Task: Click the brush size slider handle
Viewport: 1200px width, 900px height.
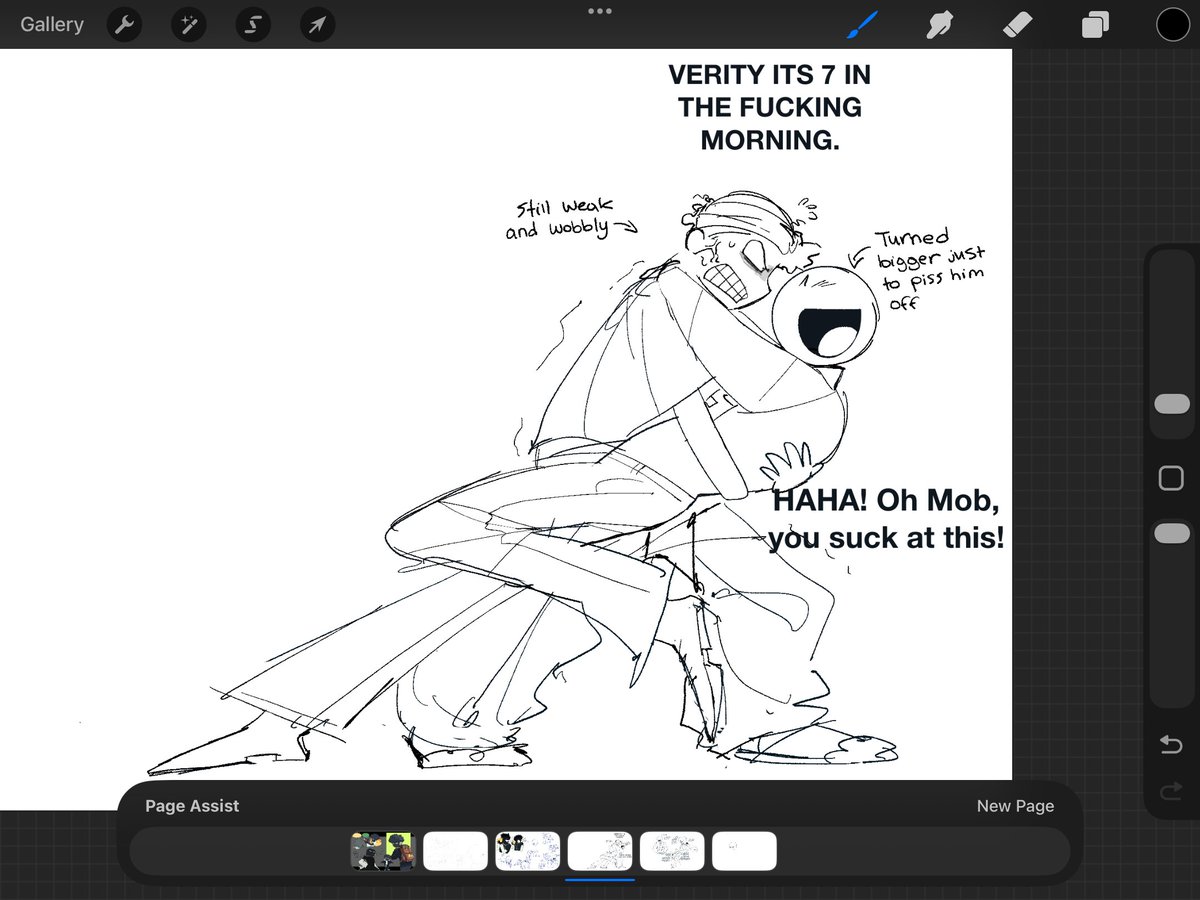Action: pos(1172,403)
